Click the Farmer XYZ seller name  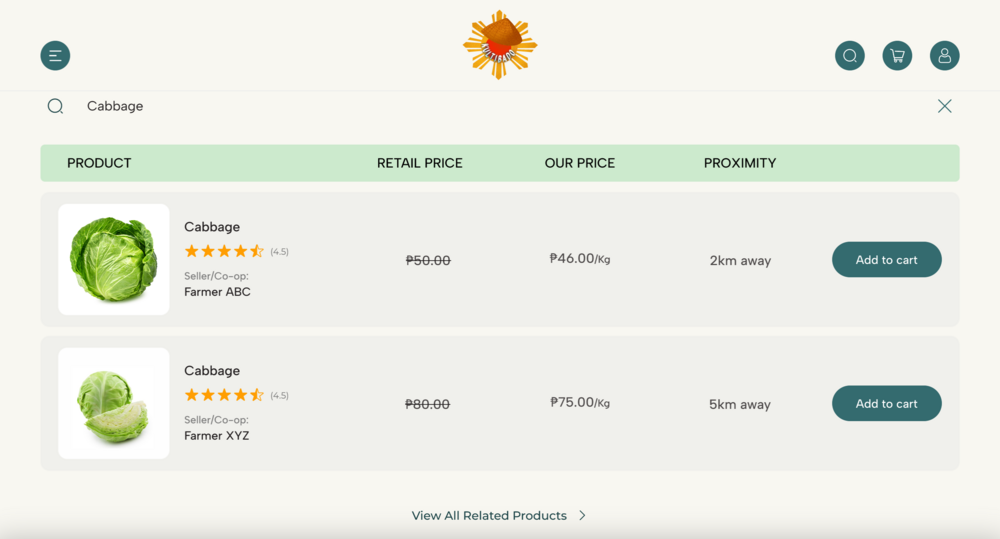pyautogui.click(x=217, y=436)
